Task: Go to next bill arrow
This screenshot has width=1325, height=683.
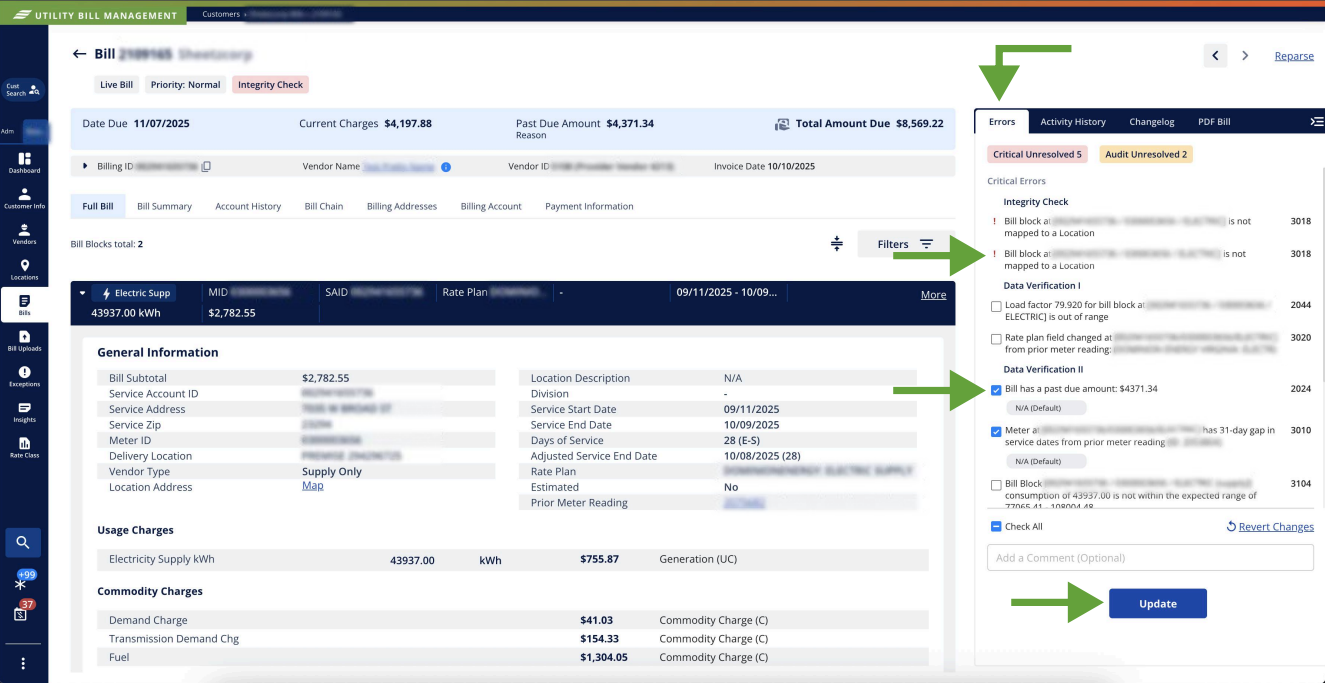Action: [1245, 56]
